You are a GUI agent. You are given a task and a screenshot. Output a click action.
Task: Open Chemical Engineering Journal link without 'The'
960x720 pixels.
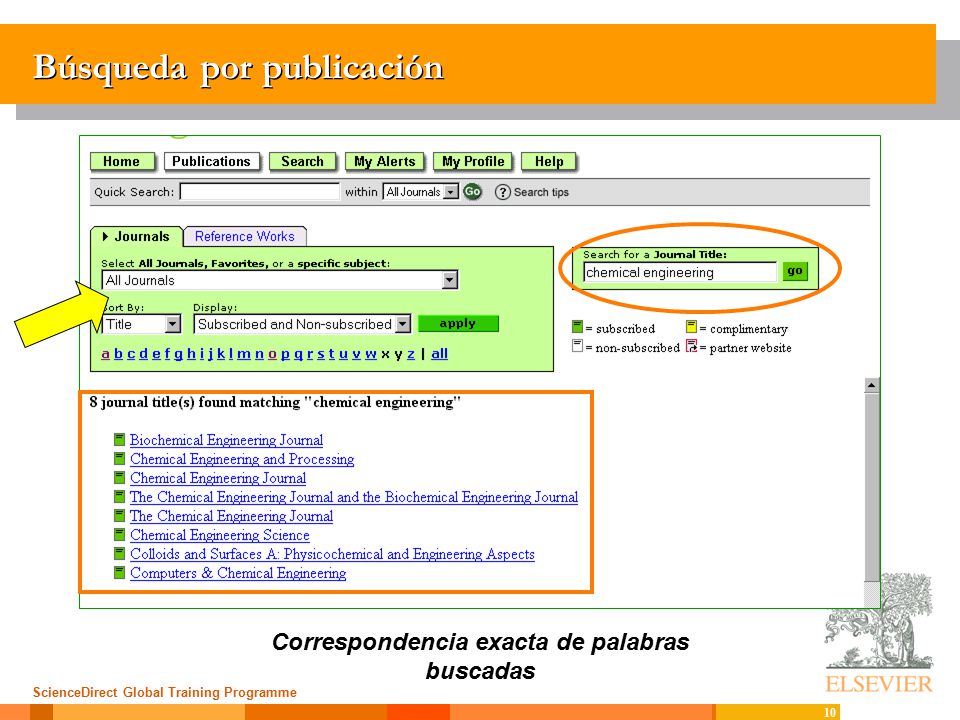218,478
